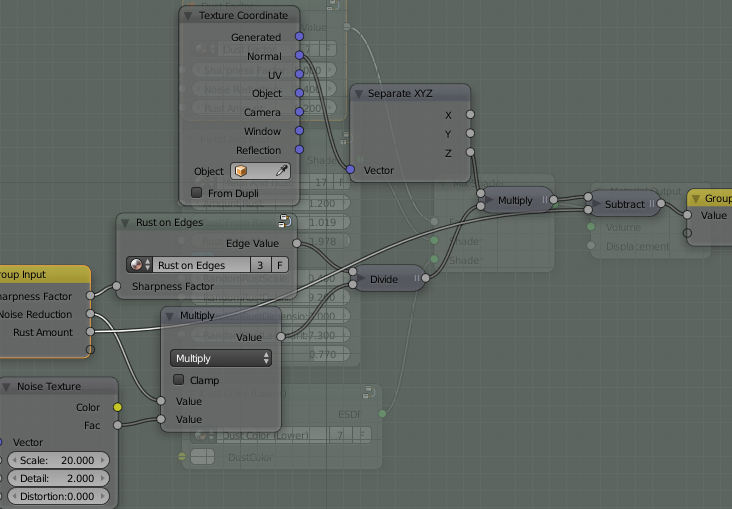Select the Group Input node header
Image resolution: width=732 pixels, height=509 pixels.
click(x=45, y=274)
